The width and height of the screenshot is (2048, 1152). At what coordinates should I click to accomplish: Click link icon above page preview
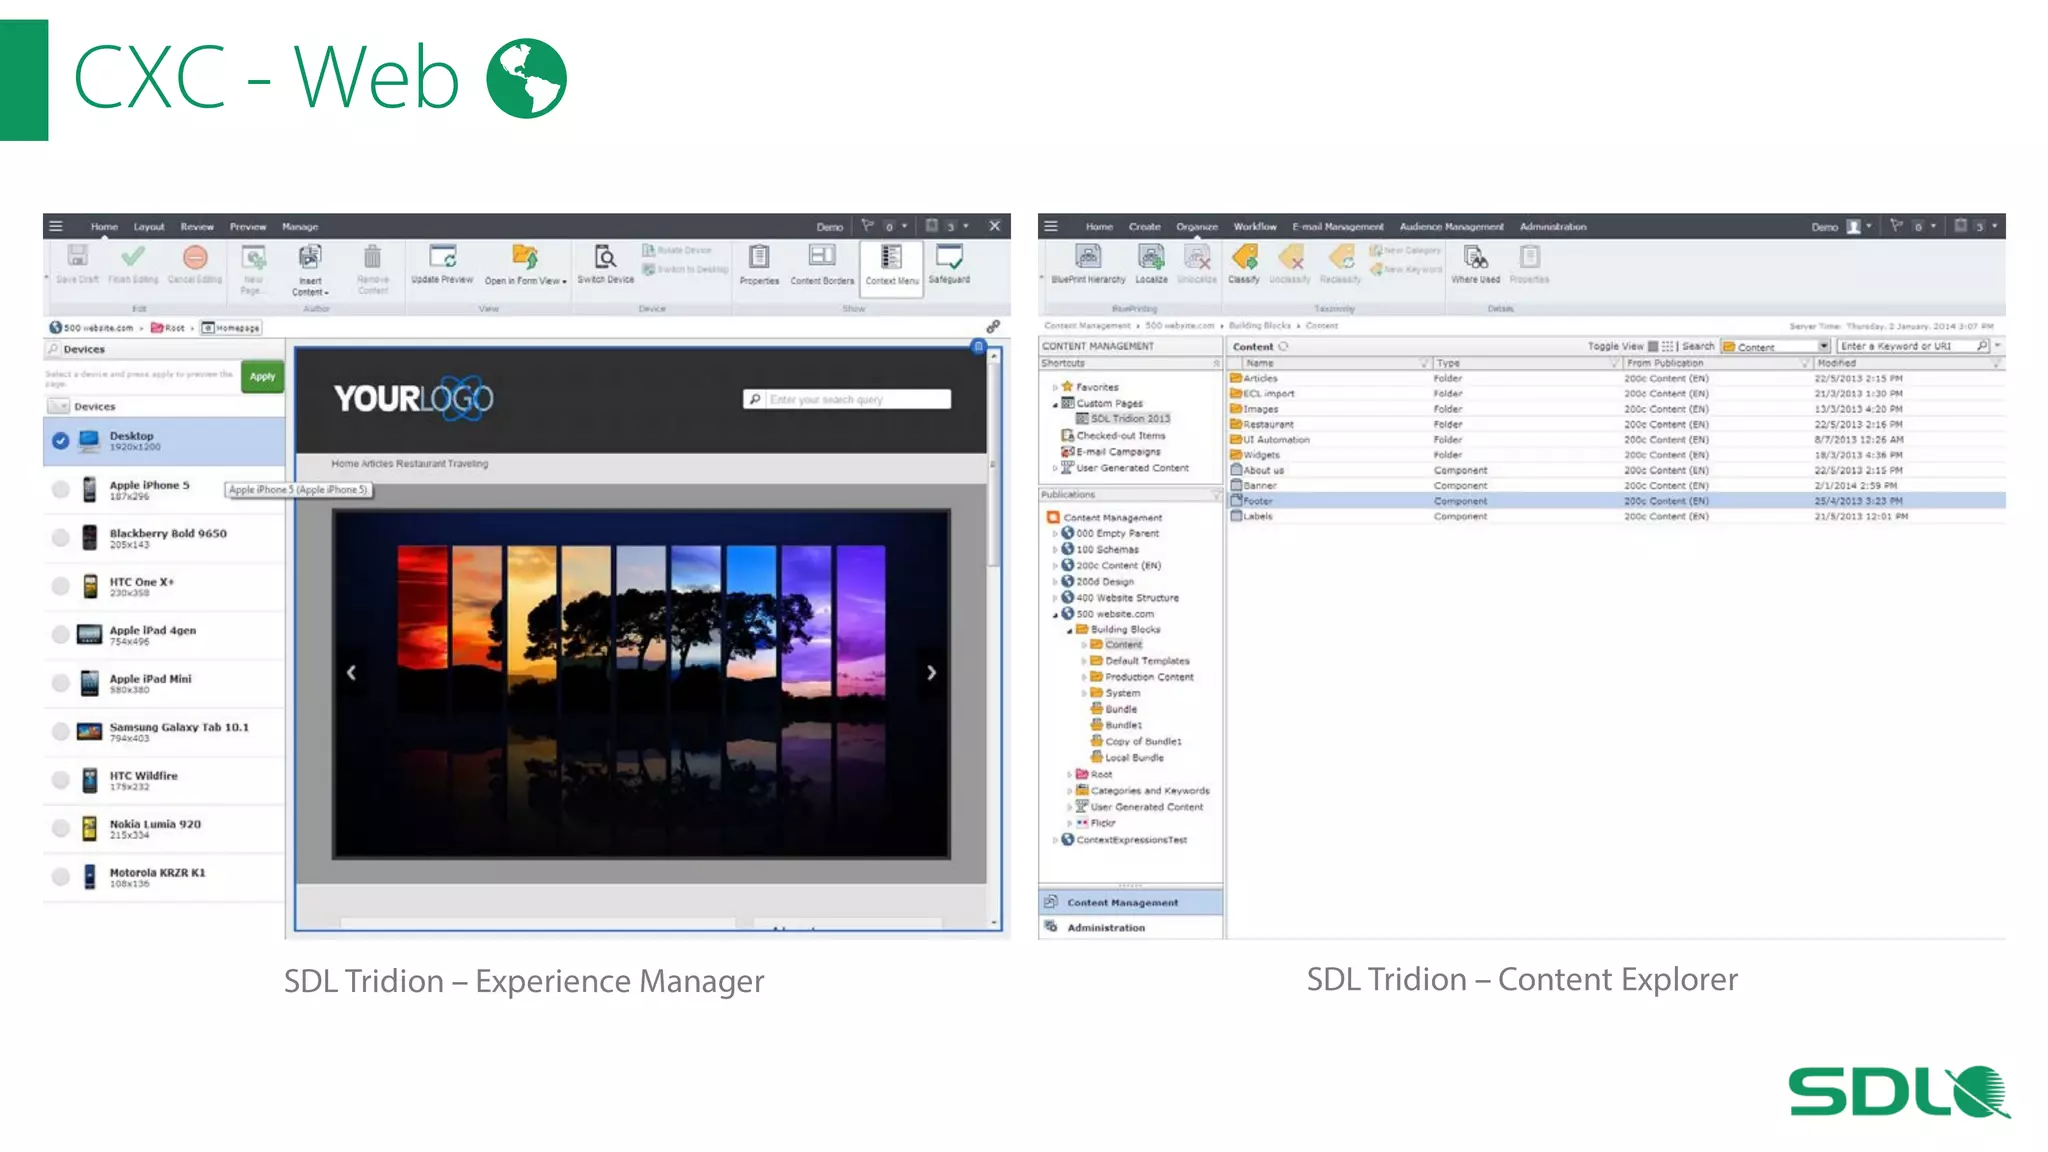point(993,327)
